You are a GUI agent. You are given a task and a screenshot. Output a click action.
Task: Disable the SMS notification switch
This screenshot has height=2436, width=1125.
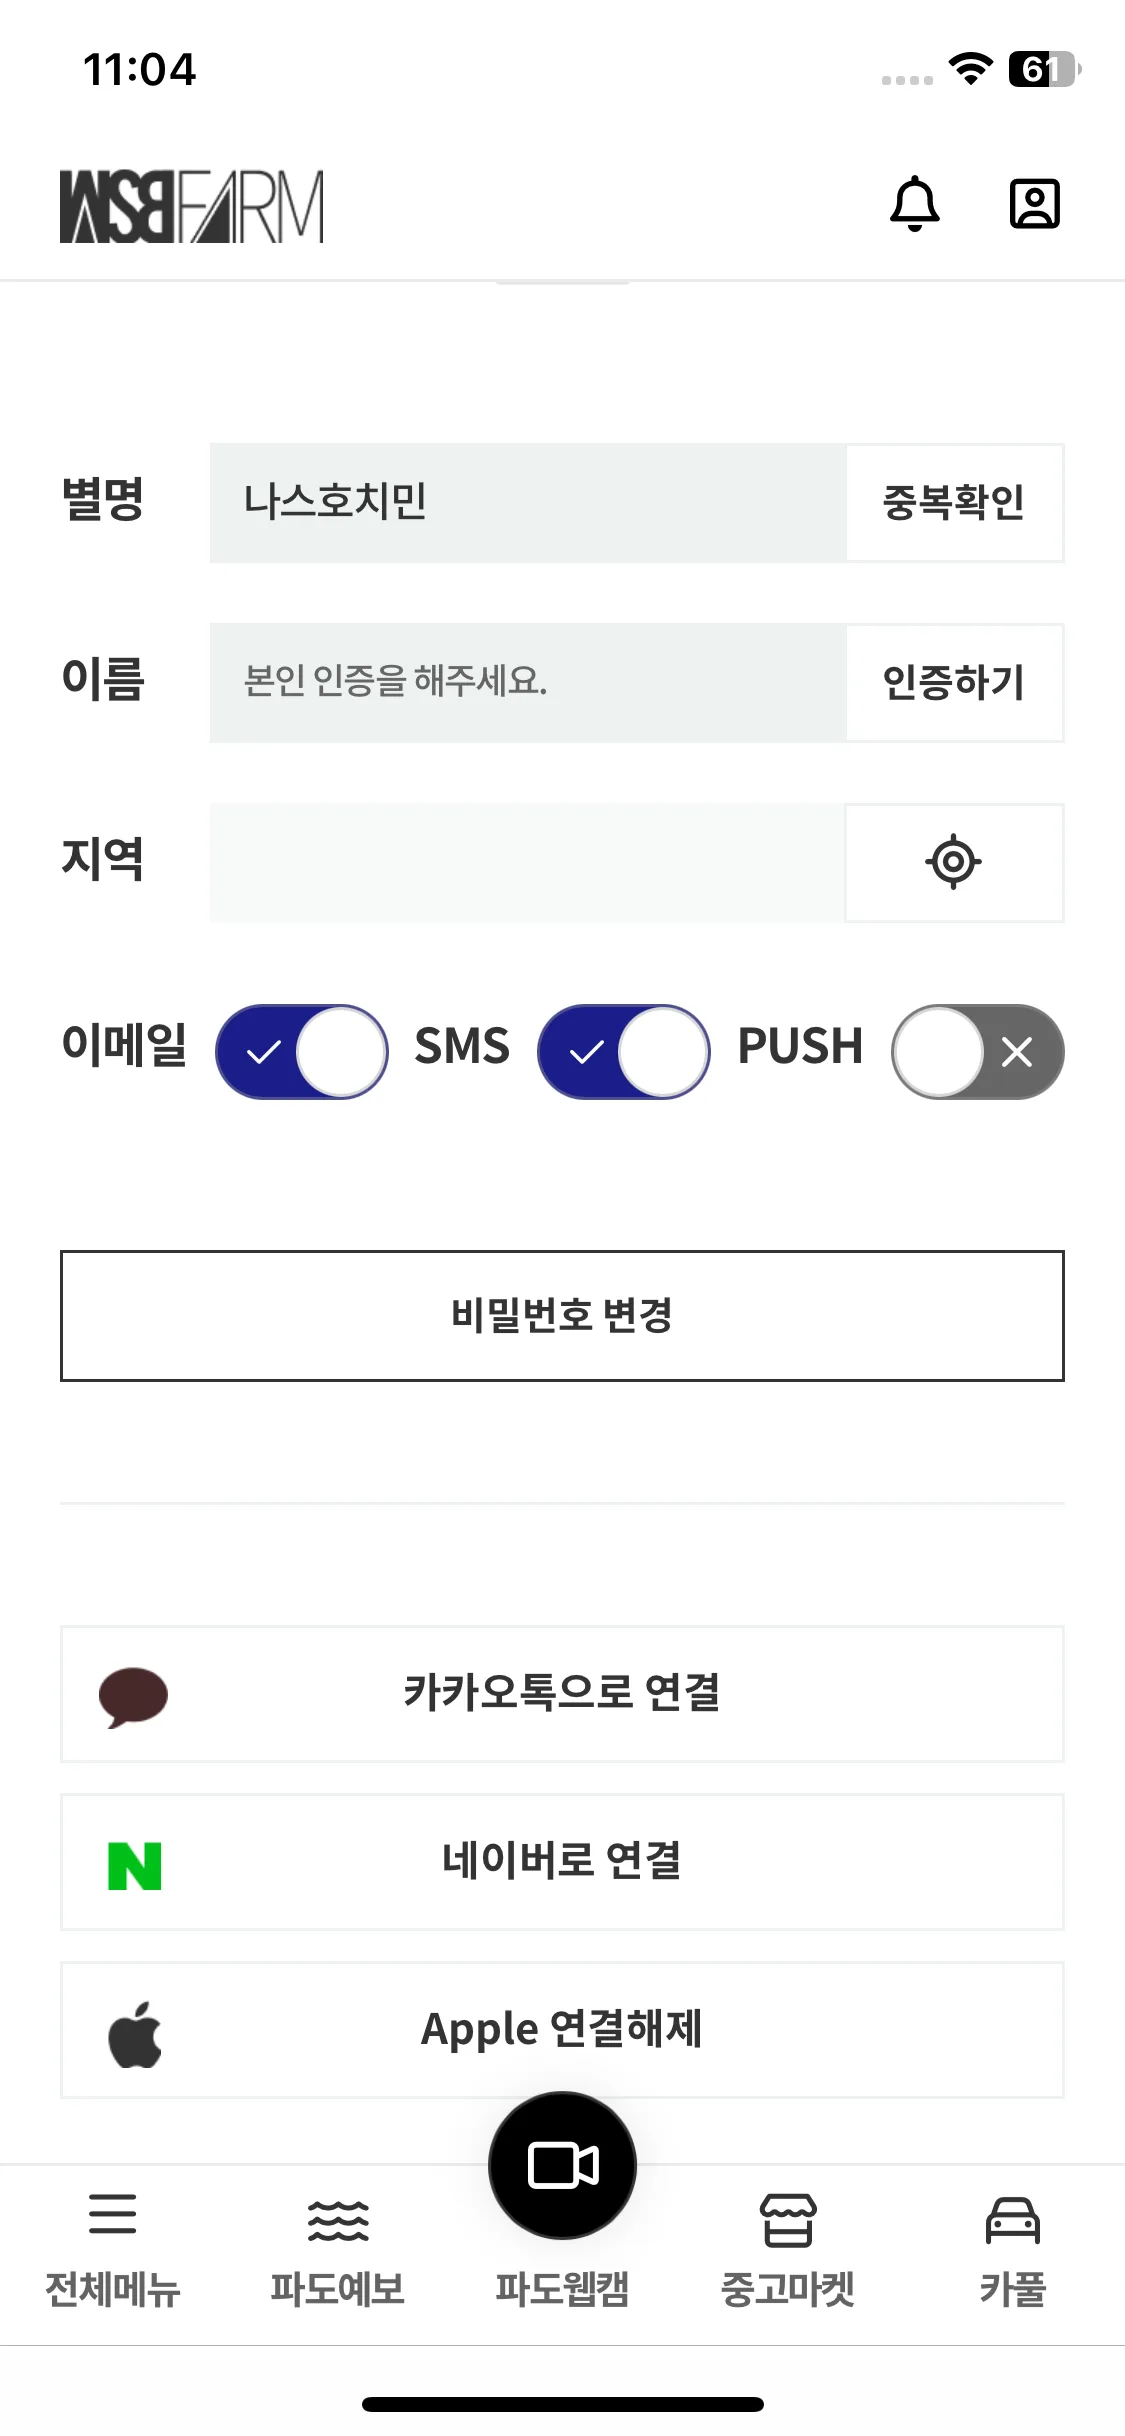click(624, 1051)
